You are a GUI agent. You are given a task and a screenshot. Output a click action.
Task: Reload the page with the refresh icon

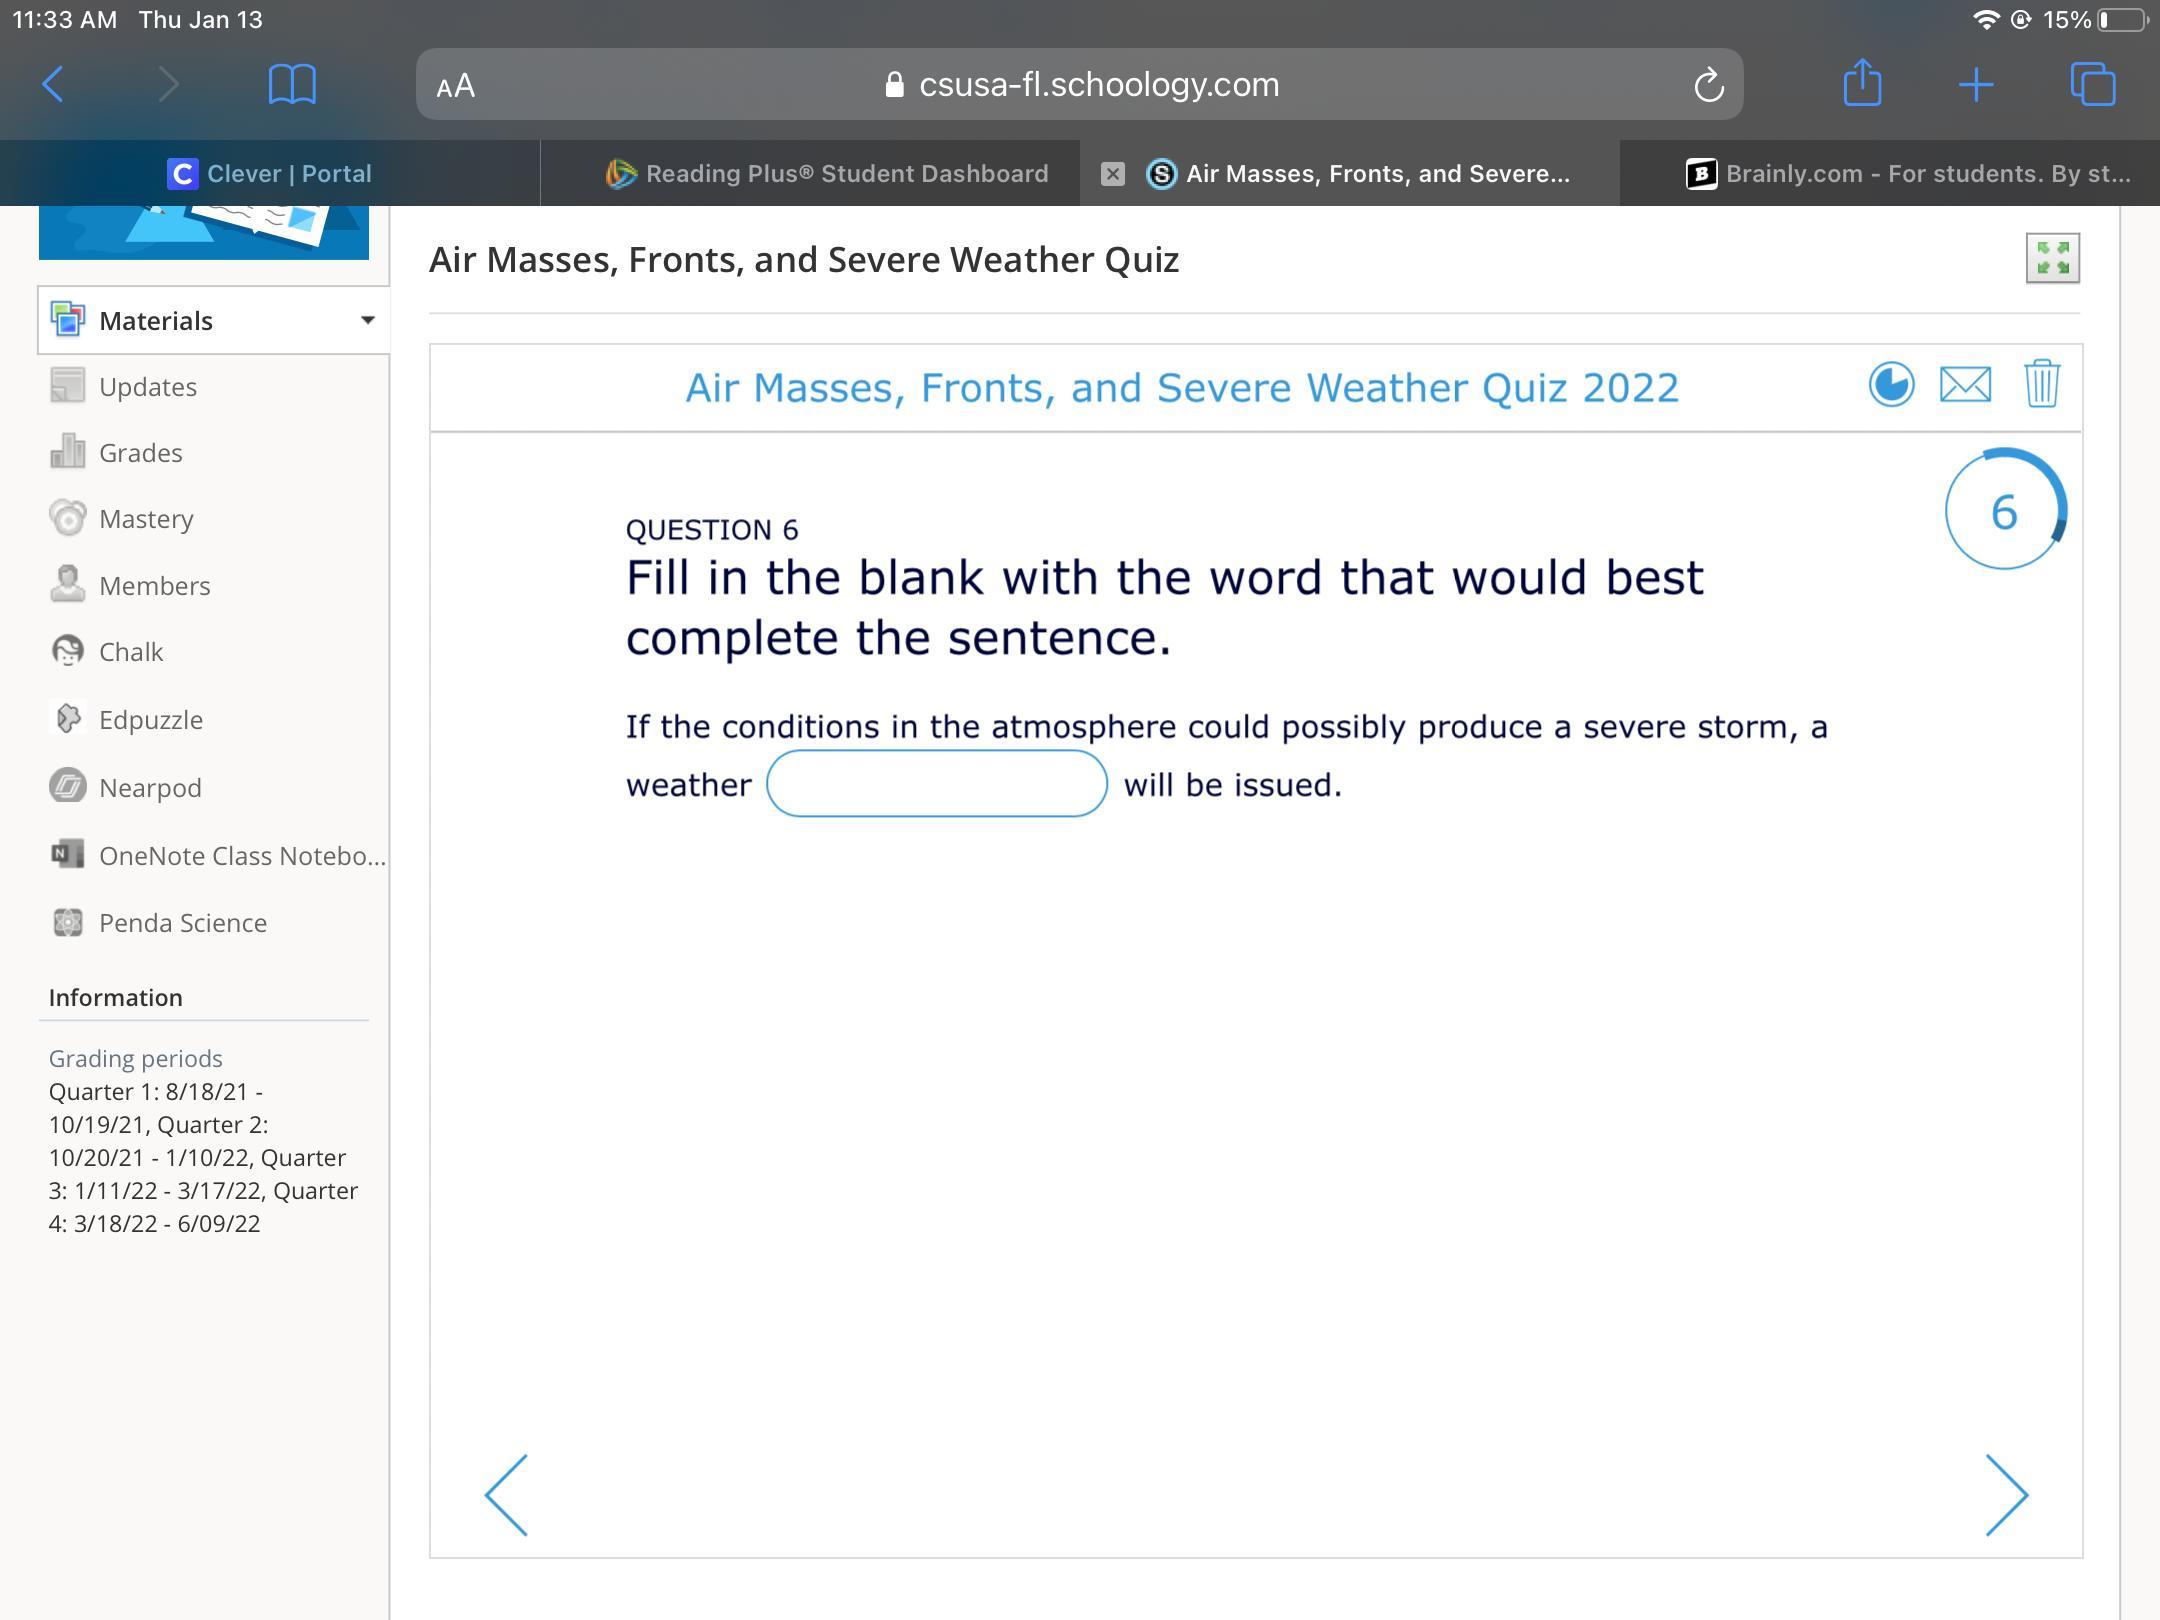[1708, 86]
